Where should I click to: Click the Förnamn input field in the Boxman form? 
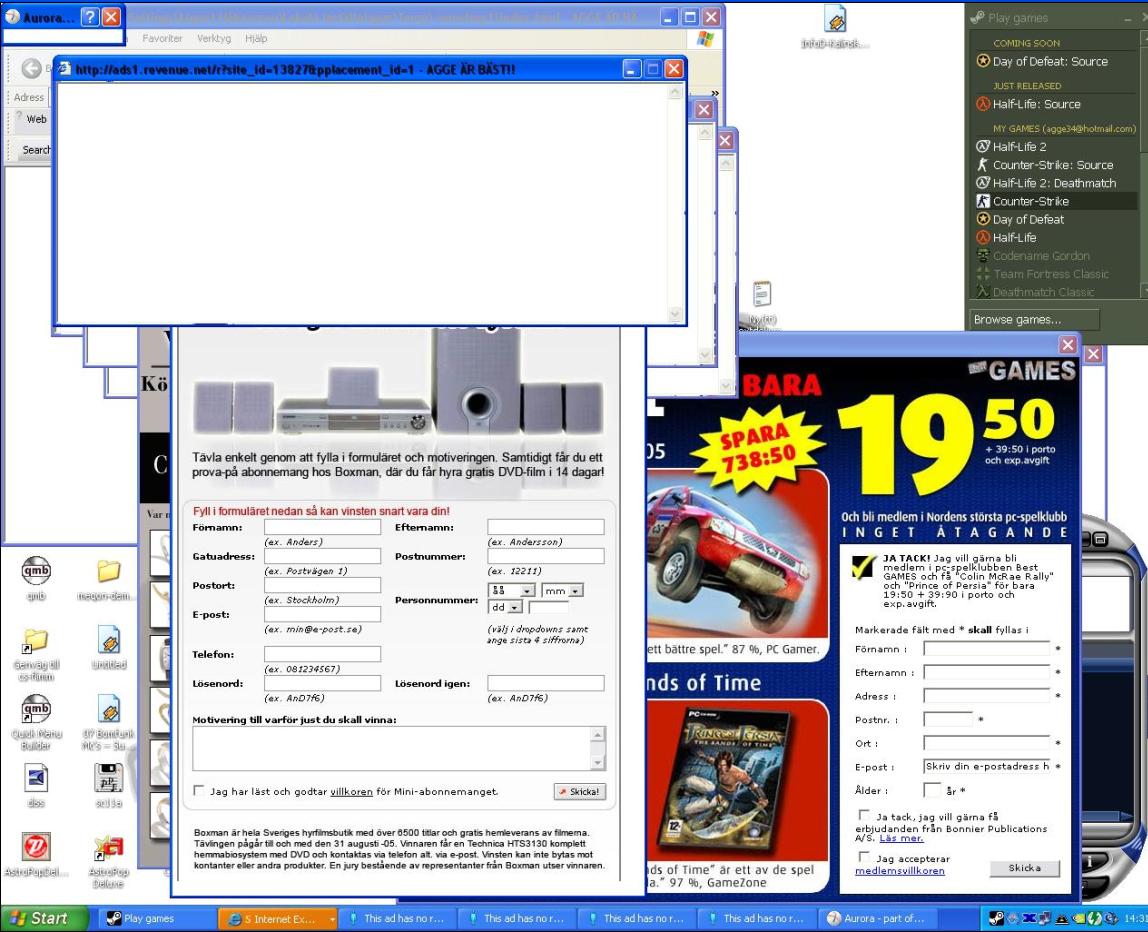click(x=322, y=527)
